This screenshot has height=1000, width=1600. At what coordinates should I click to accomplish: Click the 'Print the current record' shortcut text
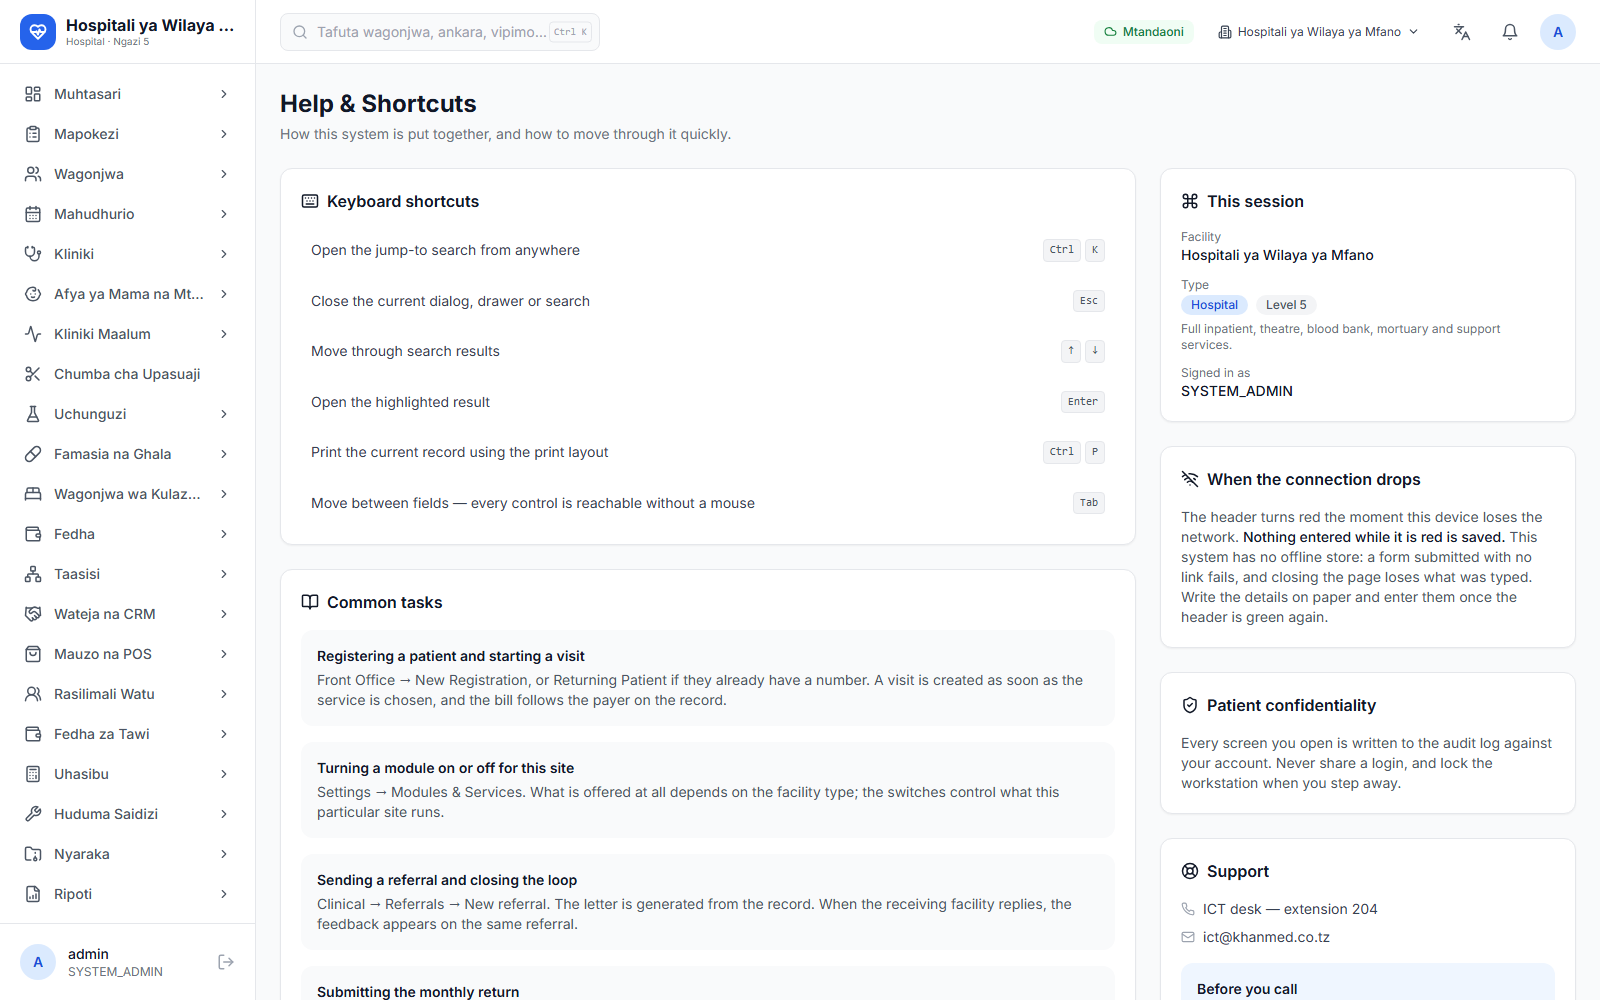(x=459, y=452)
